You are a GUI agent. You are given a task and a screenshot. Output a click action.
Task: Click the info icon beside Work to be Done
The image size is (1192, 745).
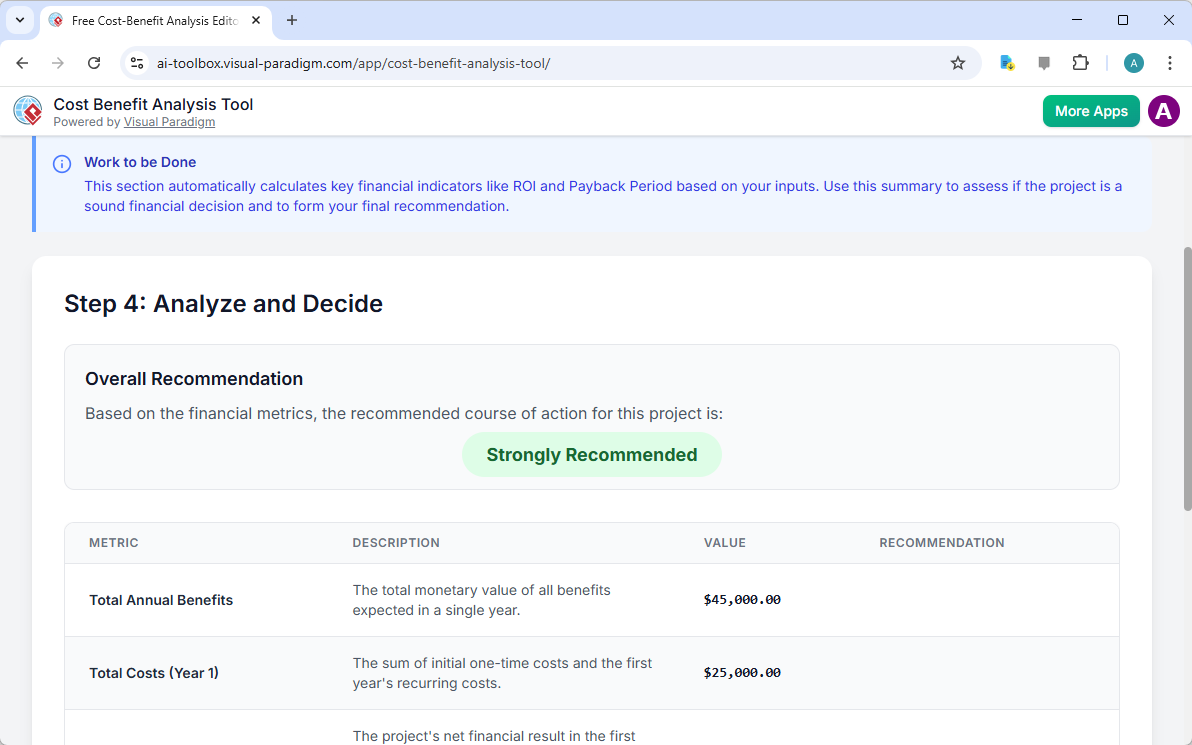point(61,163)
